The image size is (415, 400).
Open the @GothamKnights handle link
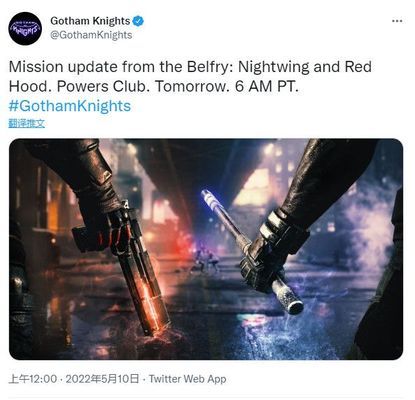(x=91, y=35)
